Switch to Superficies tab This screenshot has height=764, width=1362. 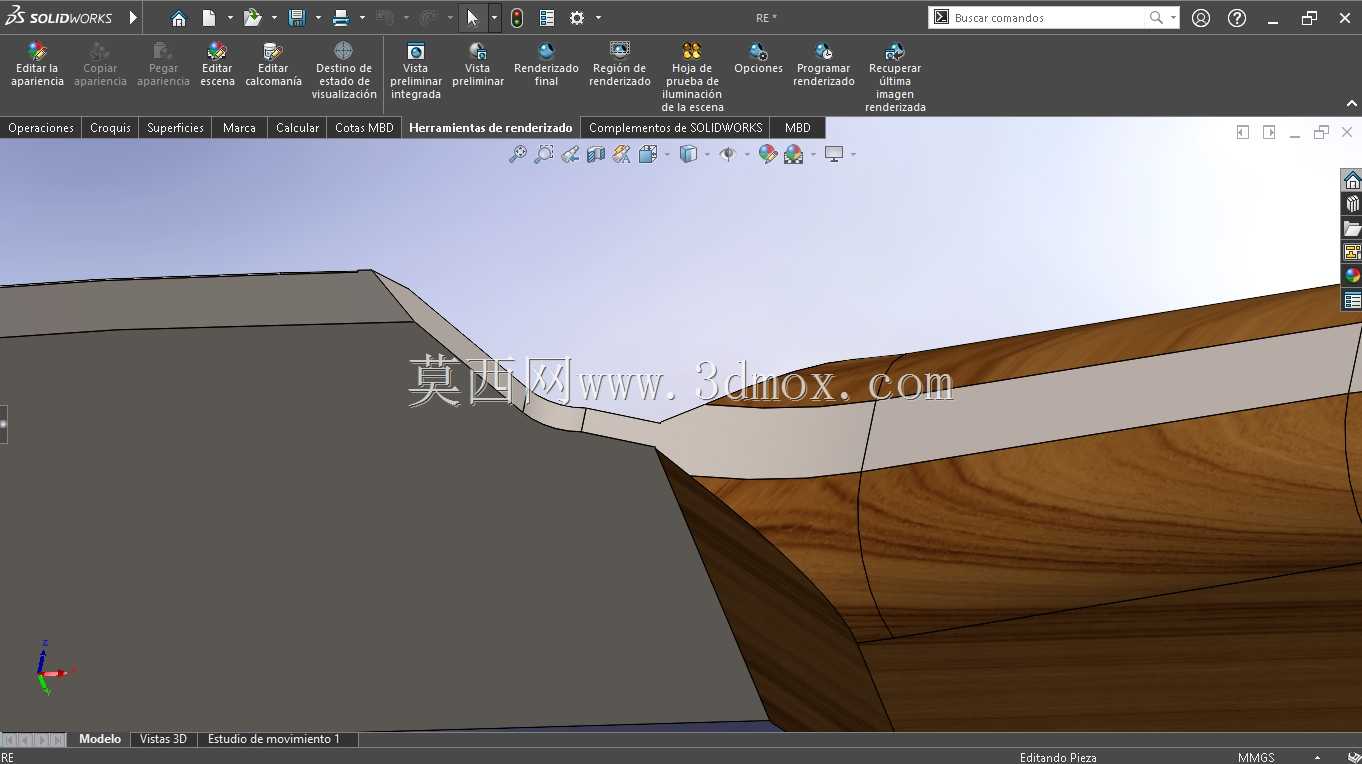click(175, 128)
